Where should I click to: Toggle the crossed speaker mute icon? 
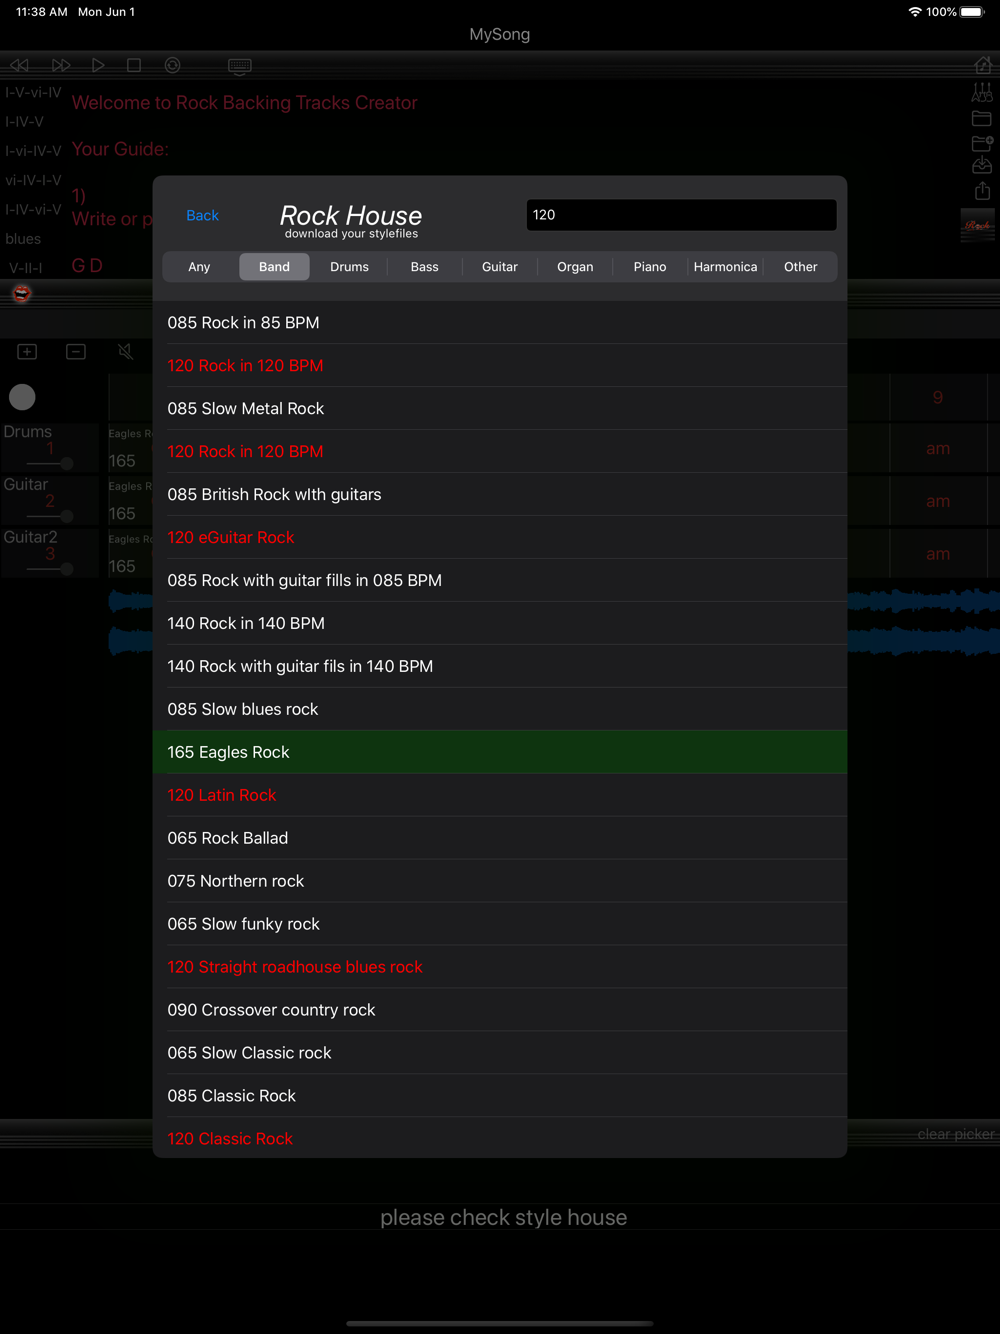click(x=125, y=352)
